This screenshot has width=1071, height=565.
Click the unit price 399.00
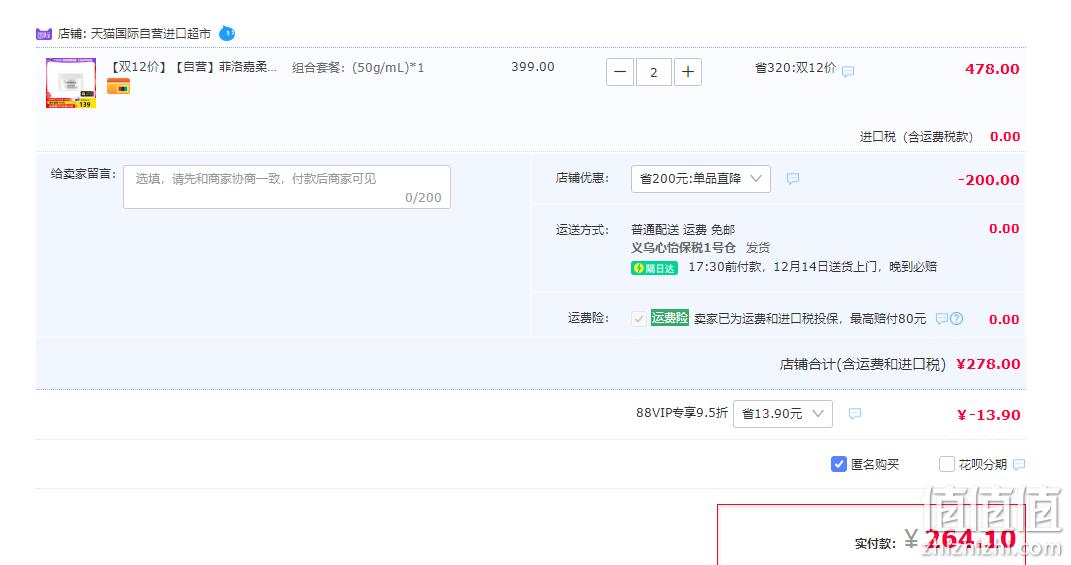[x=533, y=67]
